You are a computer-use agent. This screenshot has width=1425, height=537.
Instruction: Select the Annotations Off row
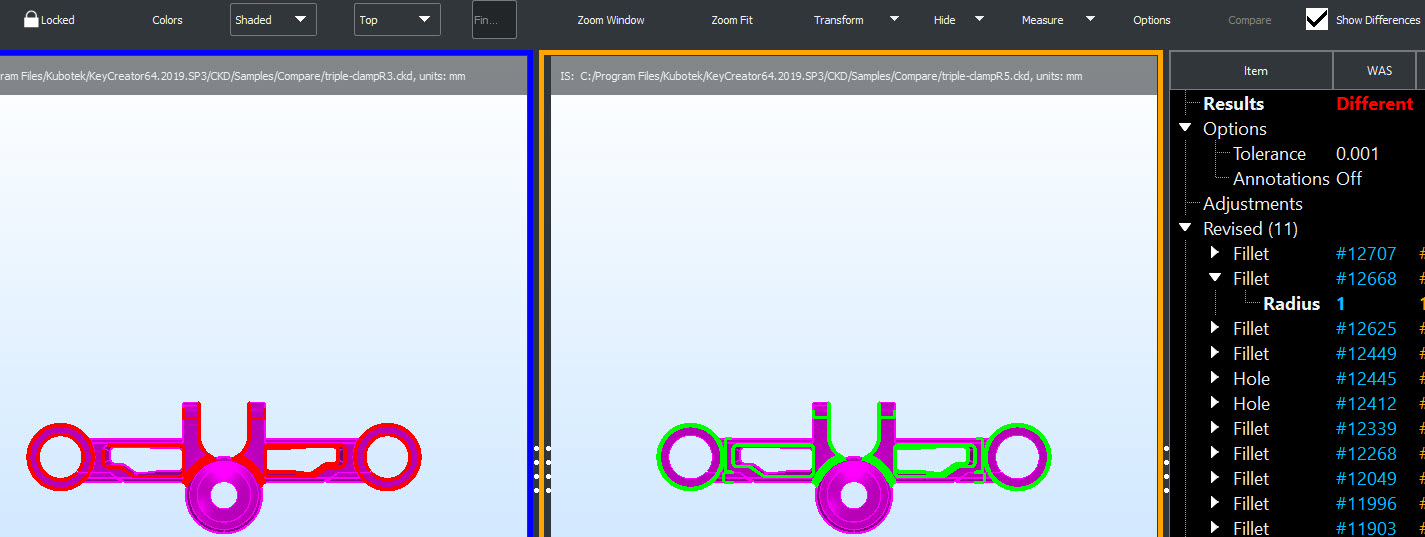1298,179
